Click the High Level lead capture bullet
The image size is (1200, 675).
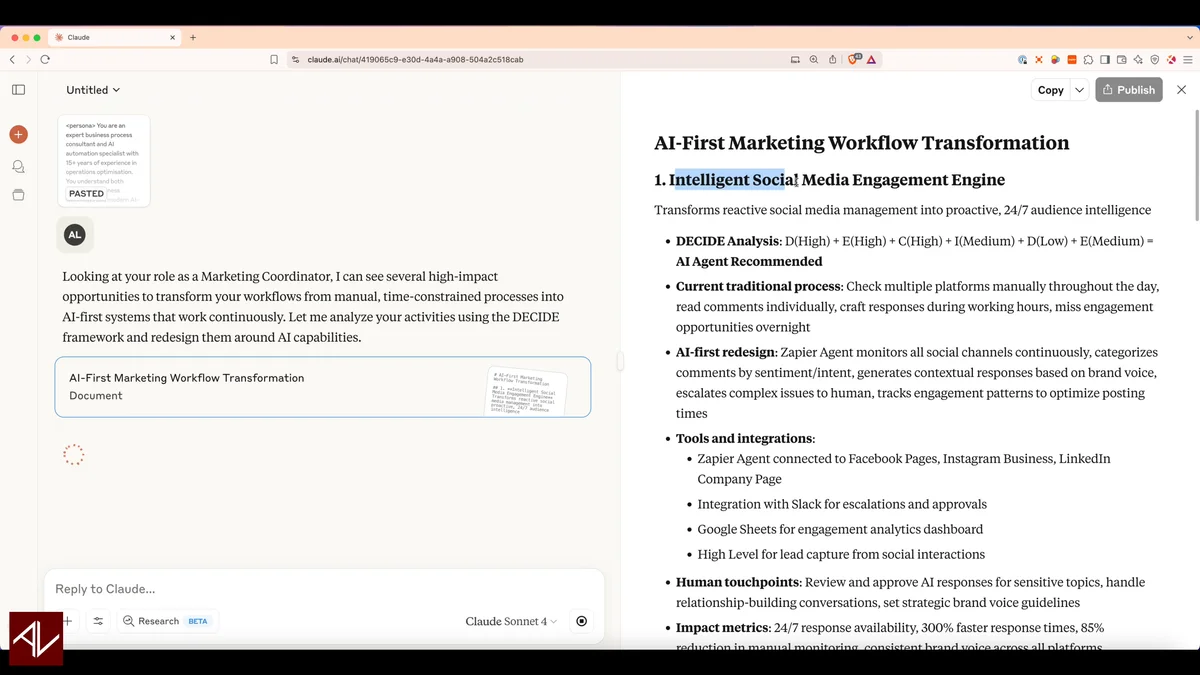click(x=841, y=554)
